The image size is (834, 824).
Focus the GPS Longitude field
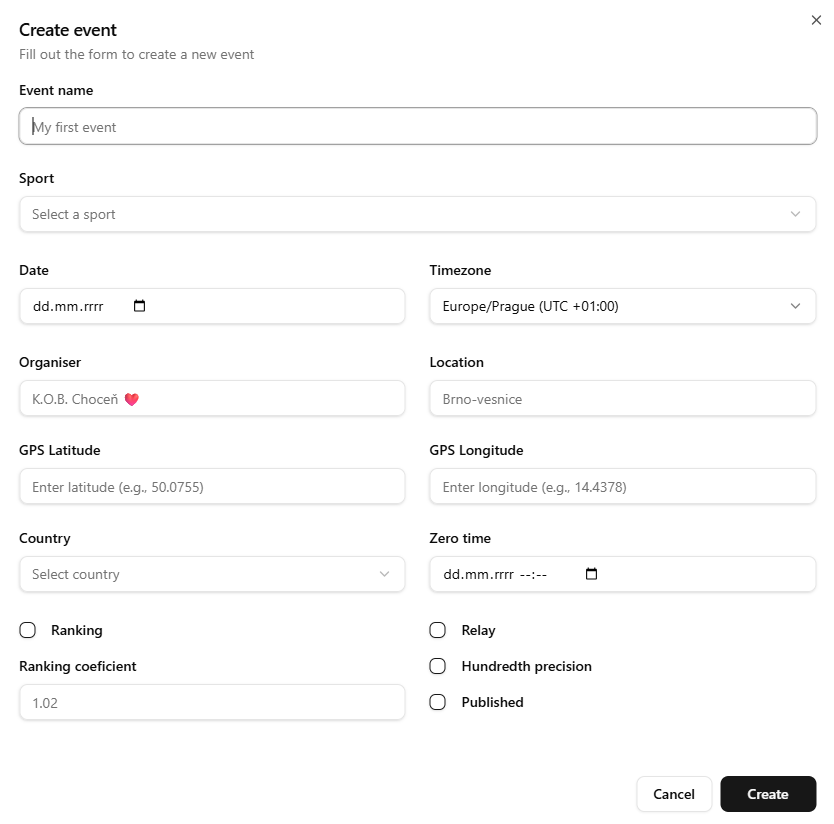(x=622, y=487)
